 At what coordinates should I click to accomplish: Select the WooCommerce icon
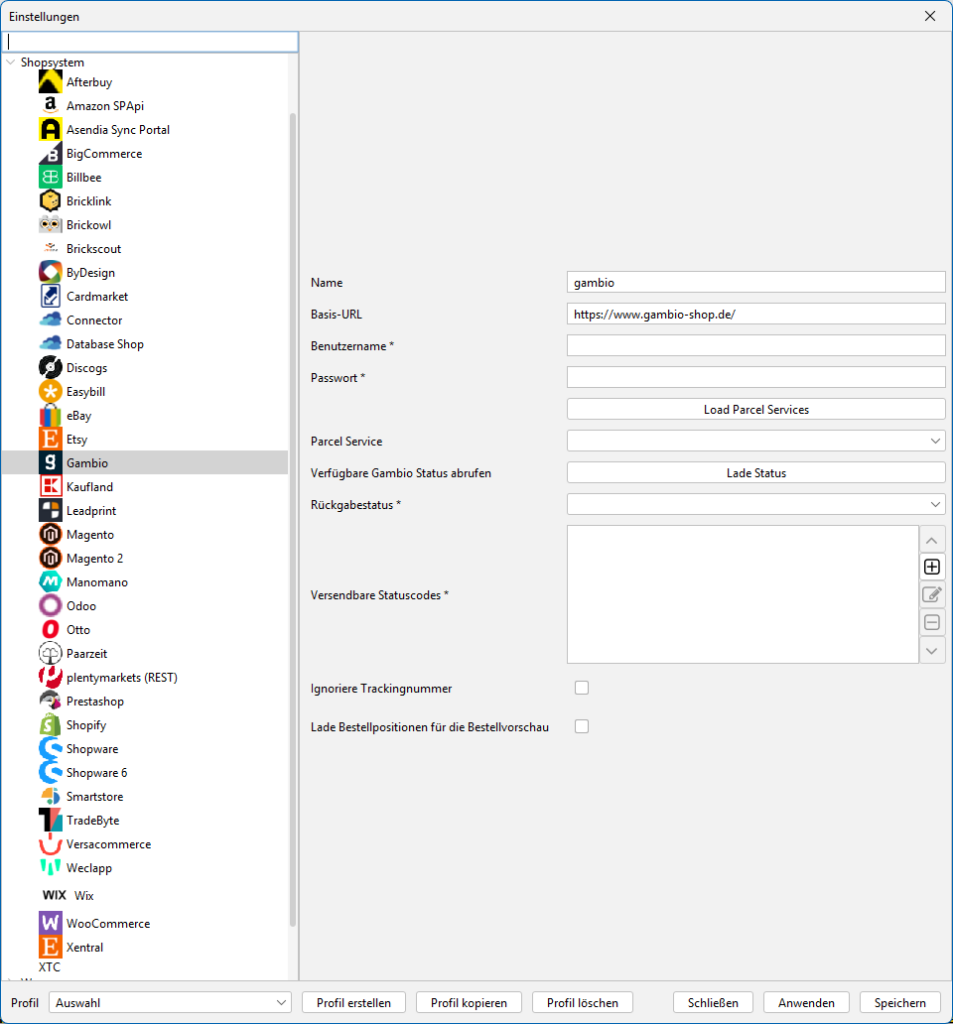(50, 923)
